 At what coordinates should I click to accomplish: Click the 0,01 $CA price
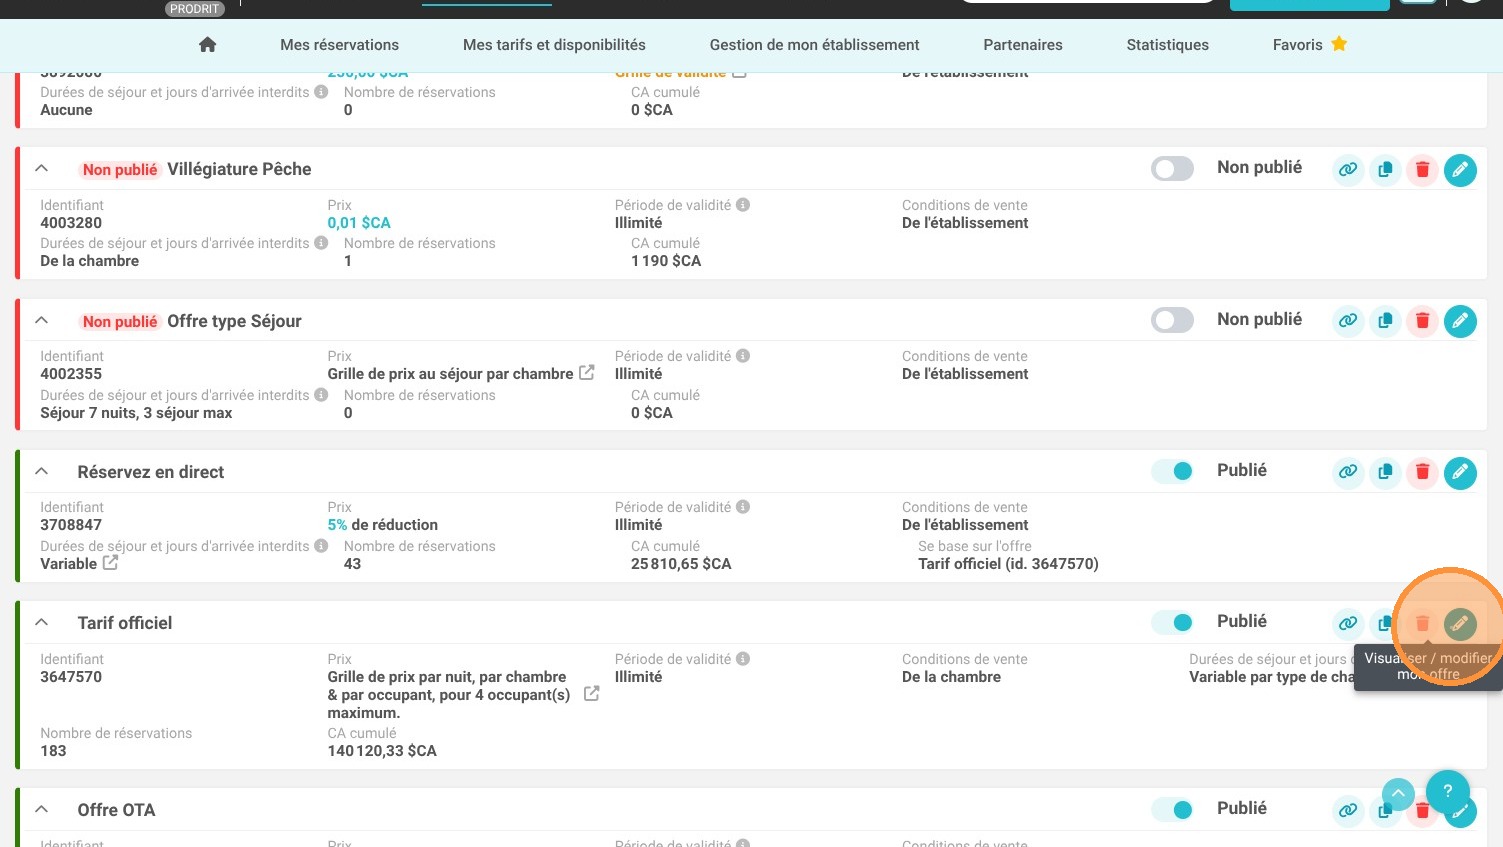(359, 223)
